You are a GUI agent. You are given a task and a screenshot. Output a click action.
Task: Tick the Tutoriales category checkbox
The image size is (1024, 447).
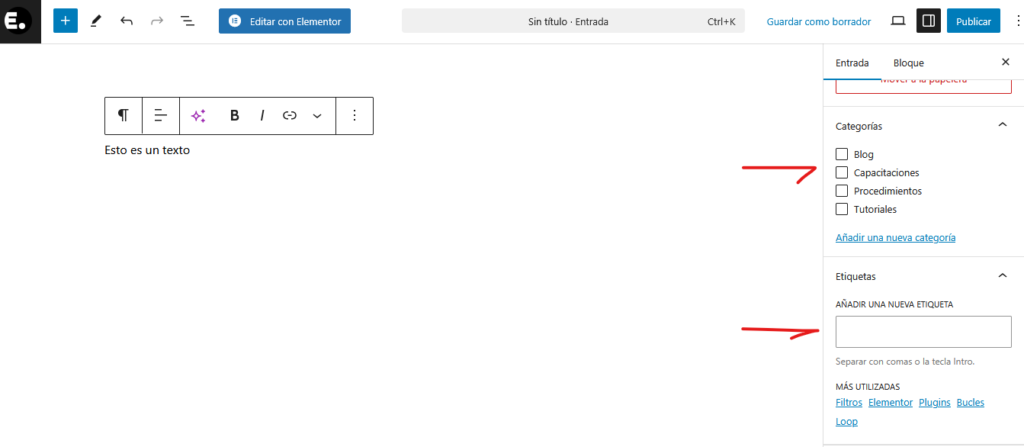842,209
